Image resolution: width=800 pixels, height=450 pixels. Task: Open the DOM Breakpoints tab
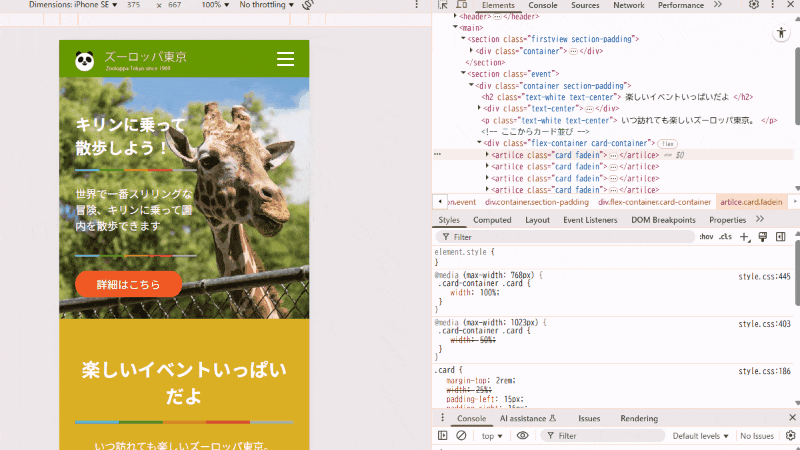(x=663, y=220)
